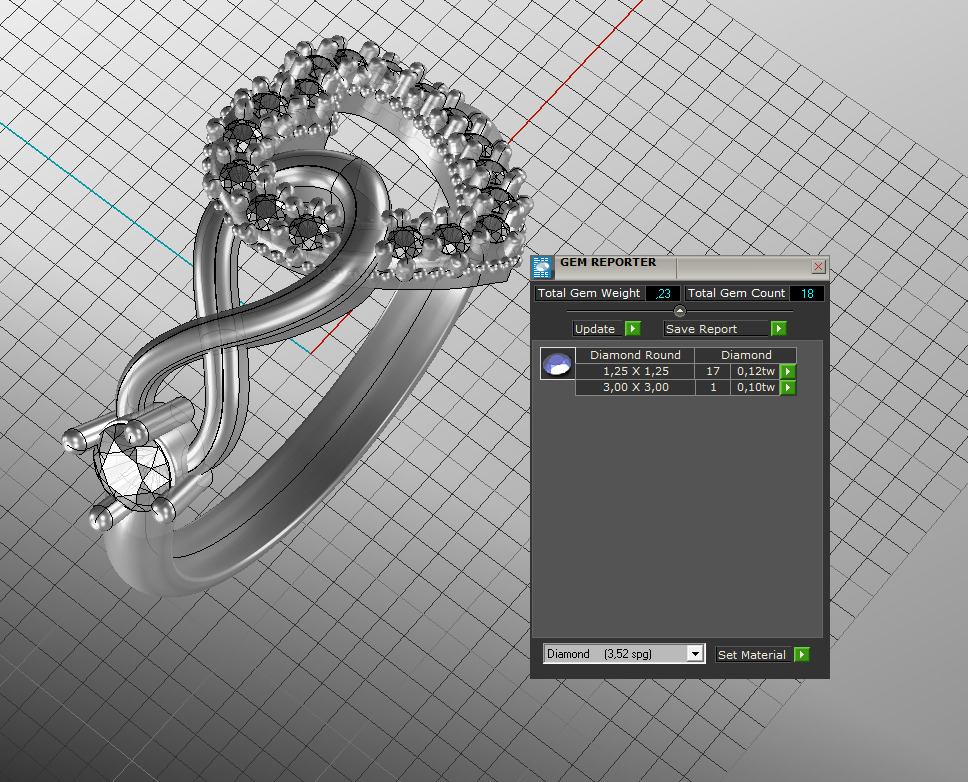Click the Diamond material header cell

click(x=746, y=355)
